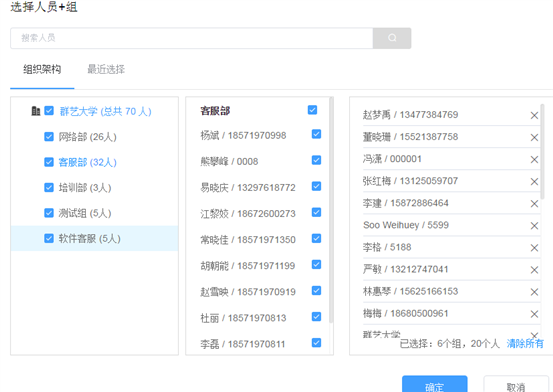Image resolution: width=553 pixels, height=392 pixels.
Task: Uncheck 客服部 (32人) tree checkbox
Action: coord(49,162)
